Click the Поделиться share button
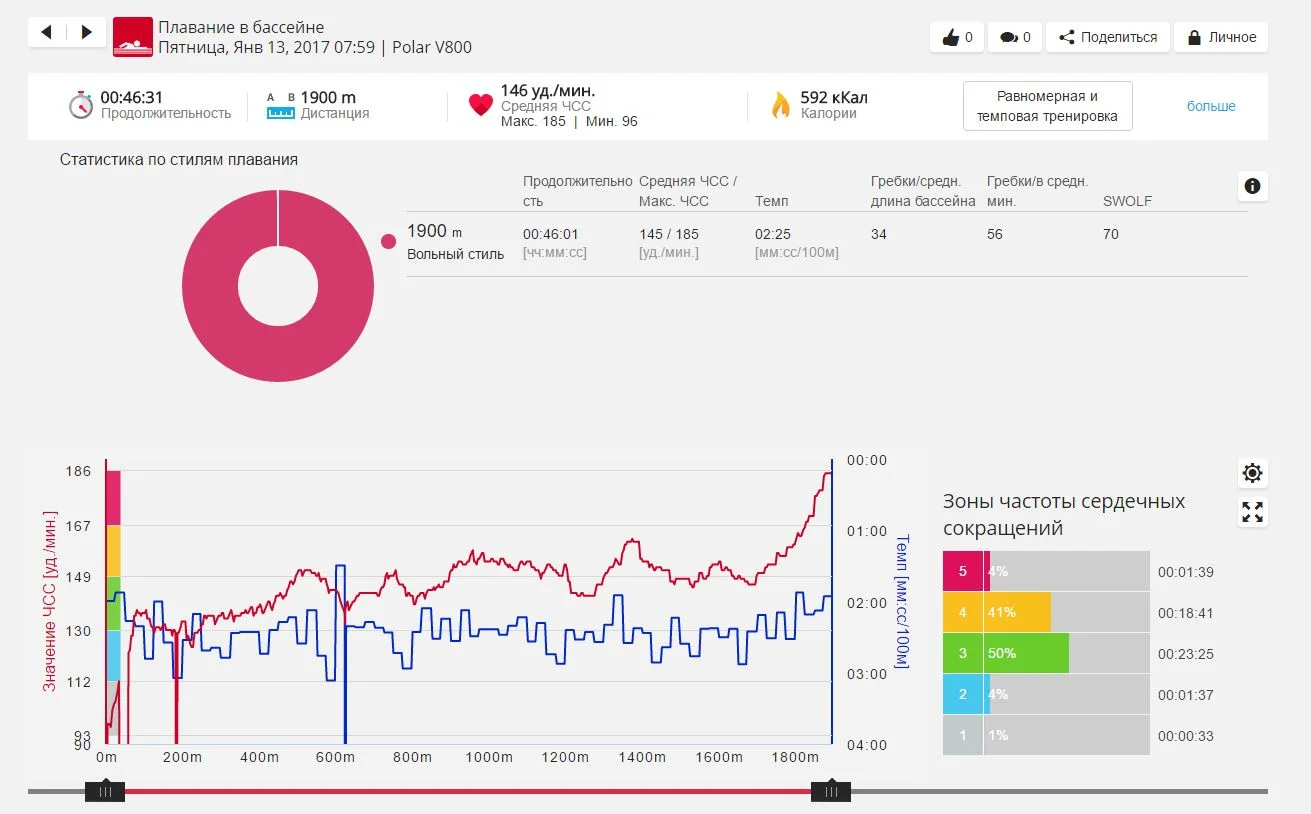The height and width of the screenshot is (814, 1311). (x=1107, y=37)
